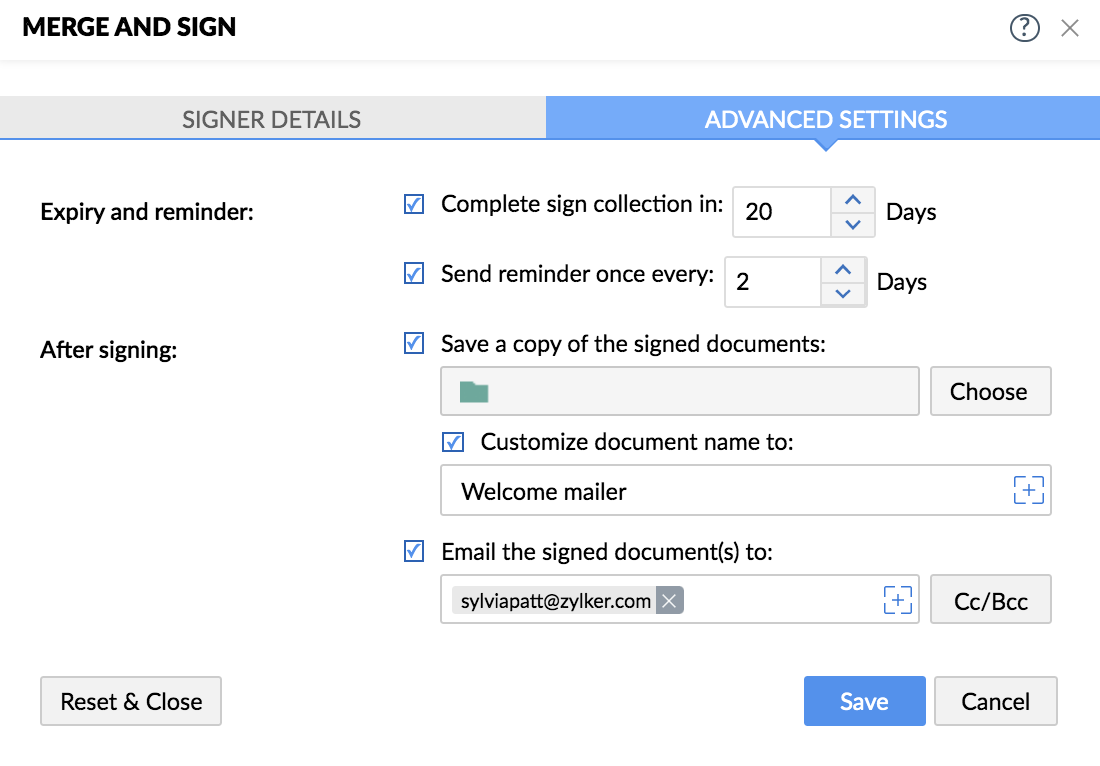This screenshot has height=766, width=1100.
Task: Decrease sign collection days with down arrow
Action: click(853, 224)
